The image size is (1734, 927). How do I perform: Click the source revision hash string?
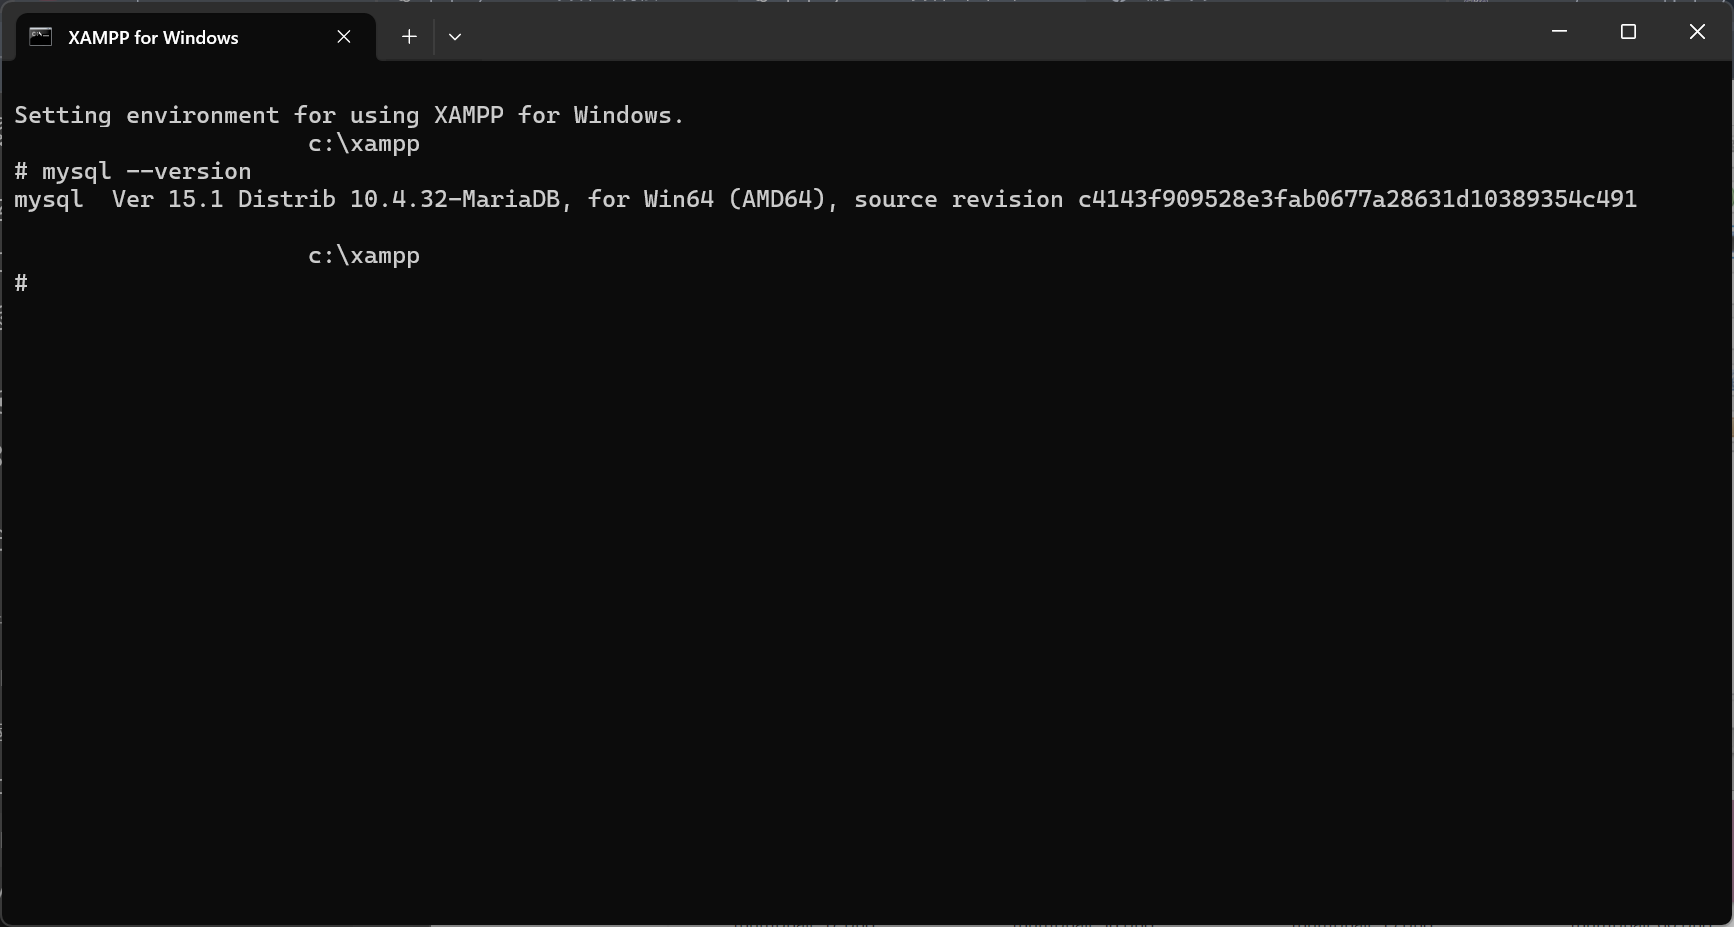(1356, 200)
